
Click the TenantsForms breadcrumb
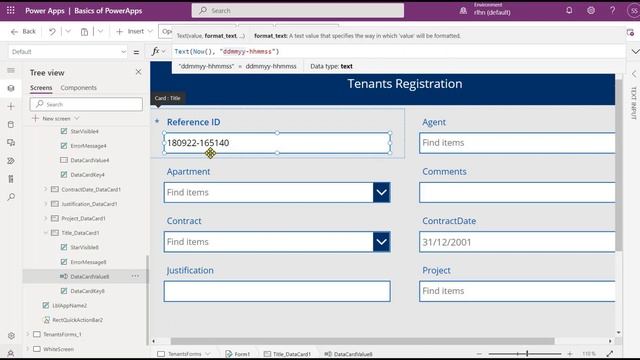click(184, 354)
